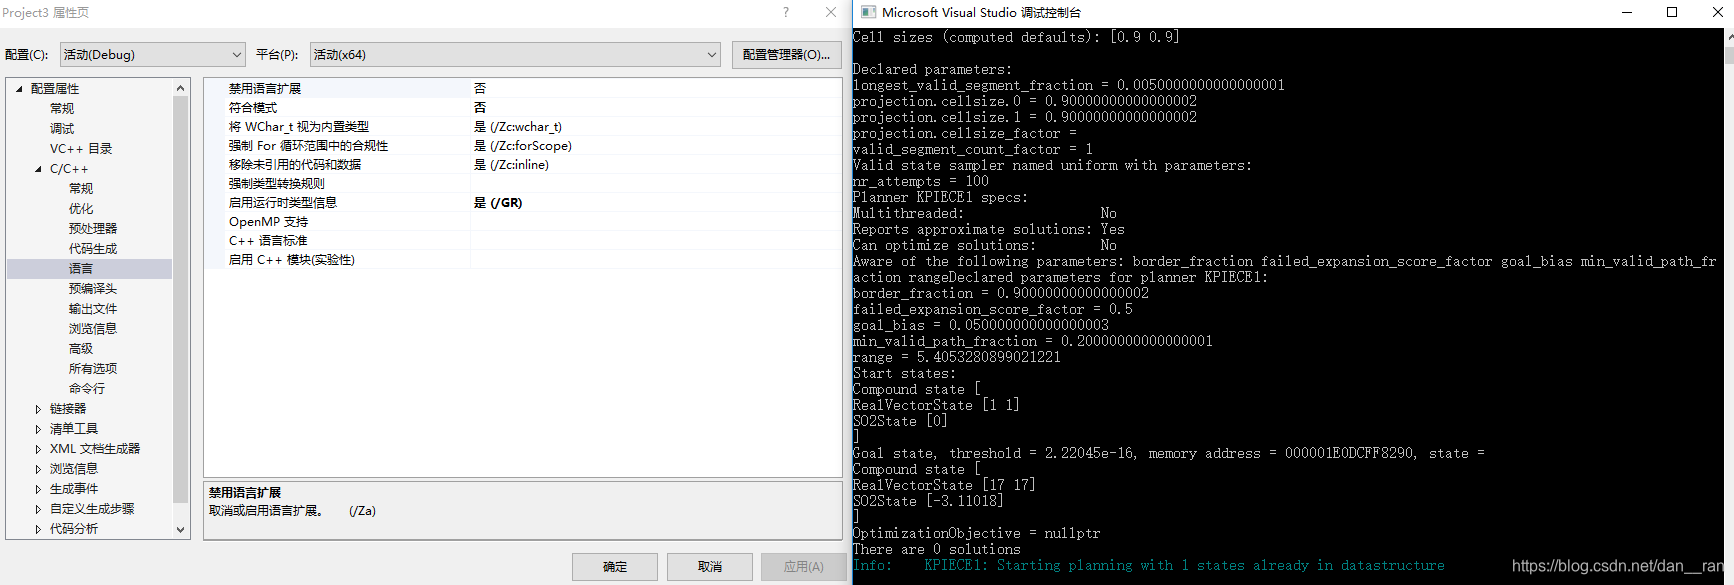The image size is (1734, 585).
Task: Click the 取消 button
Action: tap(710, 567)
